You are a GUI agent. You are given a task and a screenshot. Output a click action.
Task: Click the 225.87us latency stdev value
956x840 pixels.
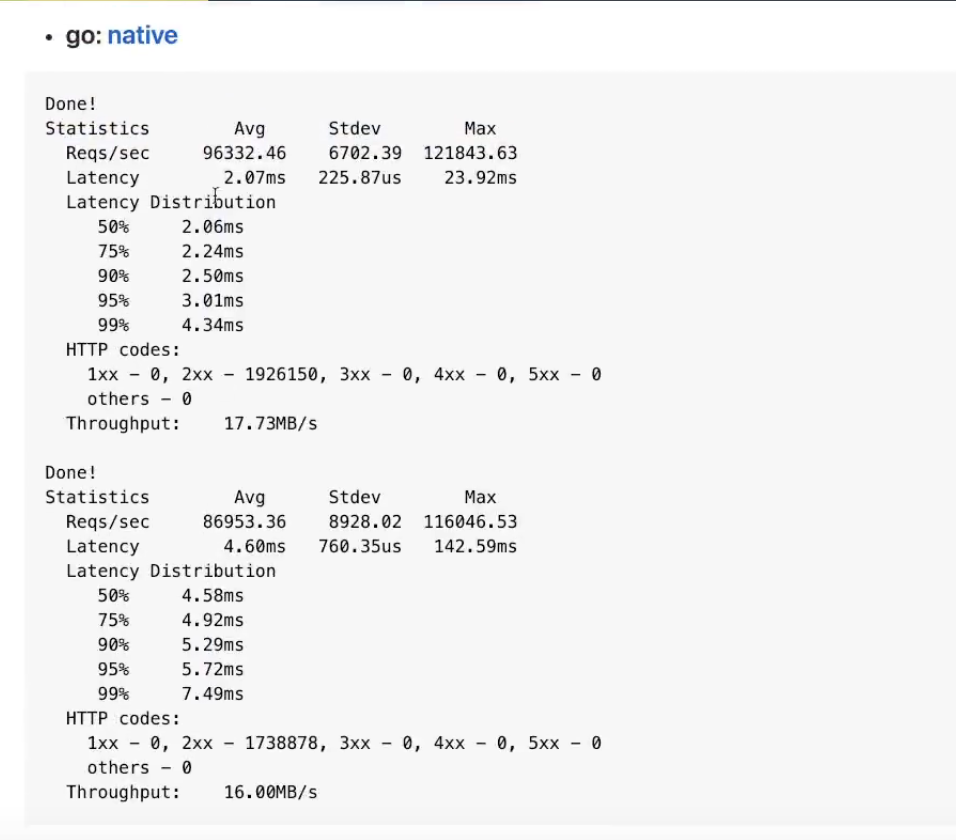(359, 178)
